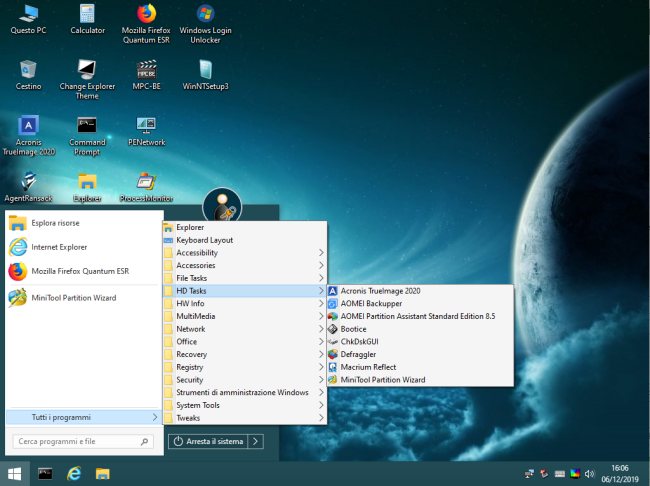Open Change Explorer Theme desktop icon
The image size is (650, 486).
point(87,79)
